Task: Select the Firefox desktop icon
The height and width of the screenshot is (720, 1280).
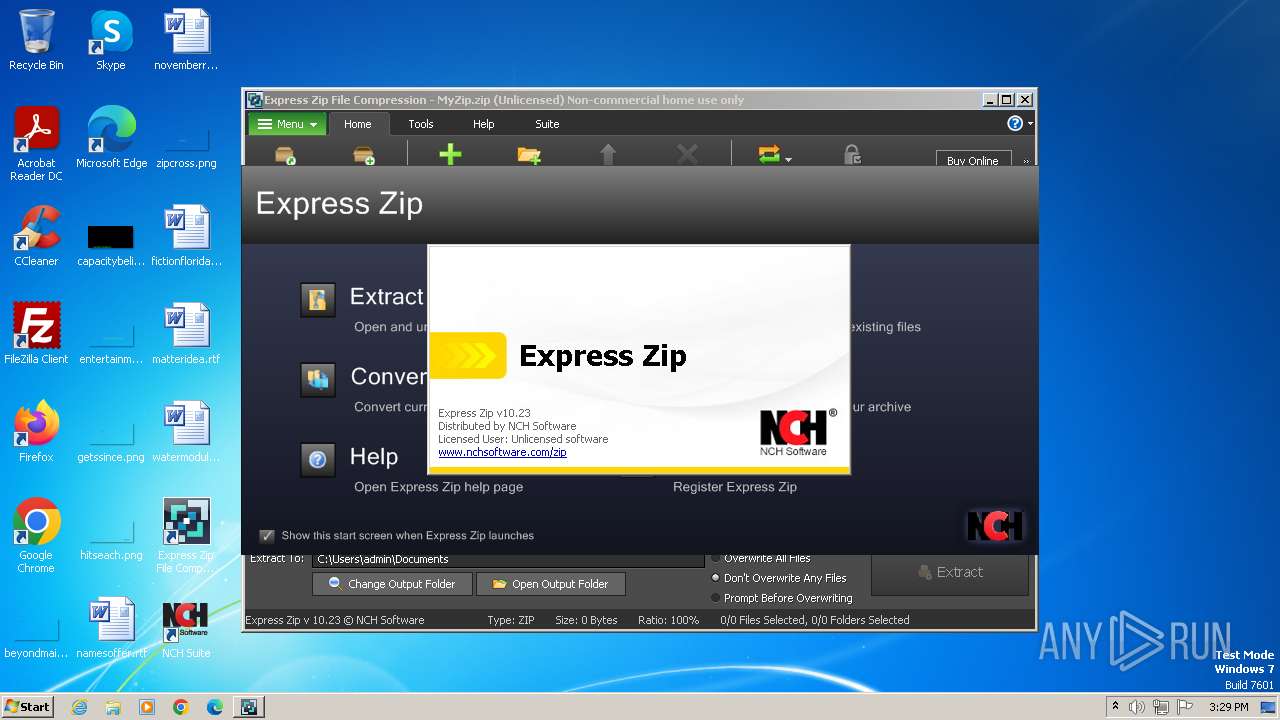Action: (x=36, y=431)
